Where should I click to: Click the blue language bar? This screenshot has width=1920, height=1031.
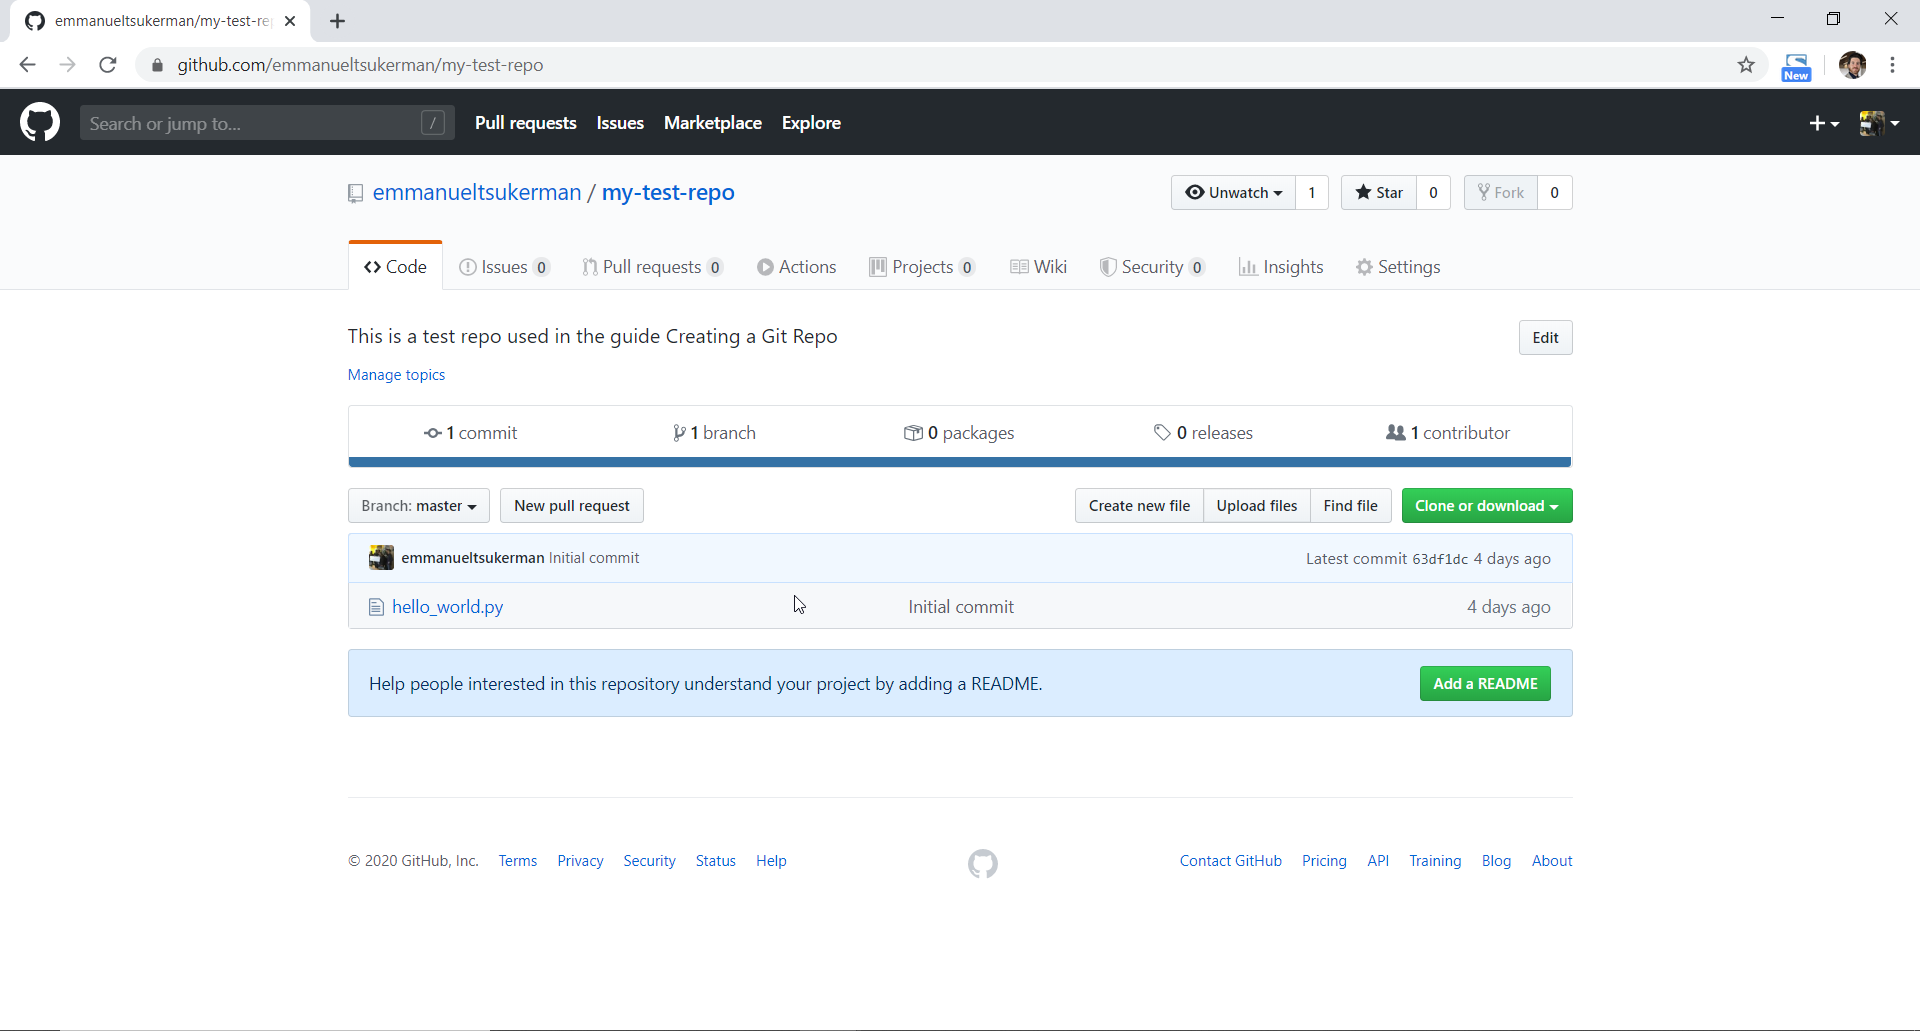(960, 462)
